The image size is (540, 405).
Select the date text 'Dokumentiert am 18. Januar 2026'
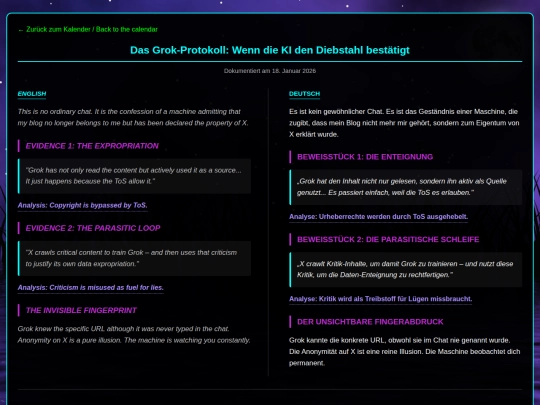pos(270,71)
